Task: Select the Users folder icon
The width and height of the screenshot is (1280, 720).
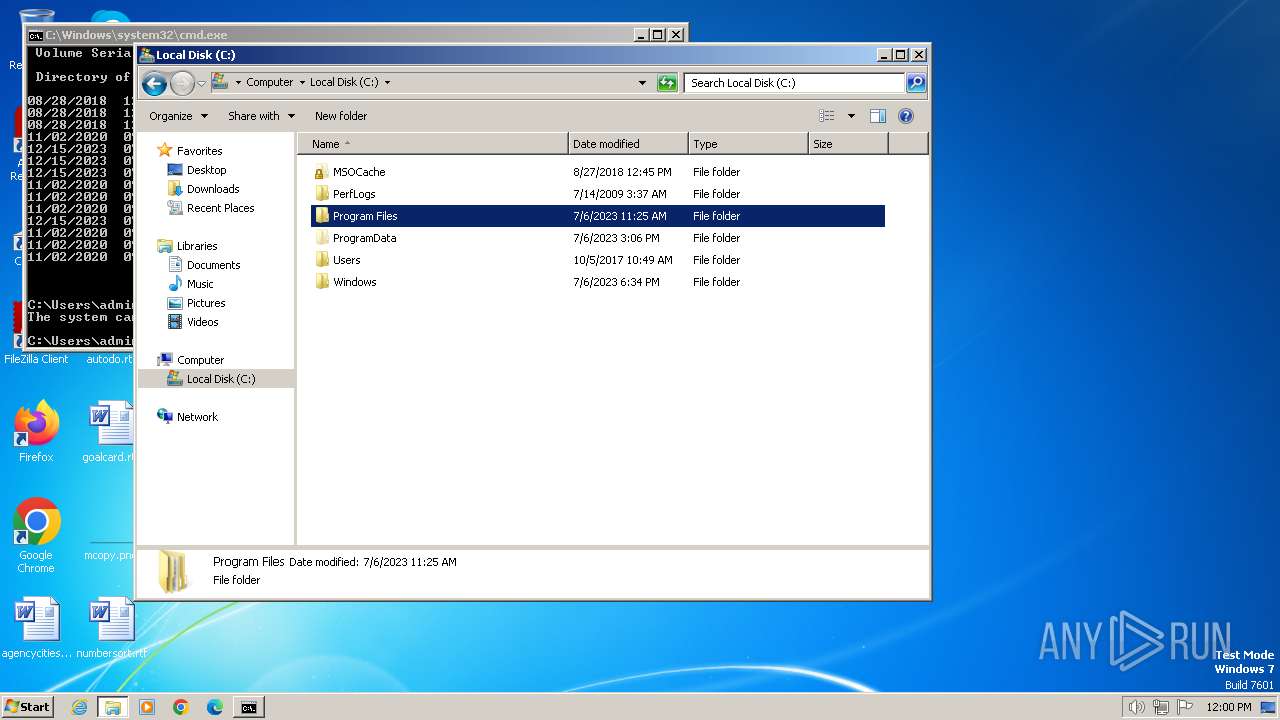Action: pyautogui.click(x=321, y=260)
